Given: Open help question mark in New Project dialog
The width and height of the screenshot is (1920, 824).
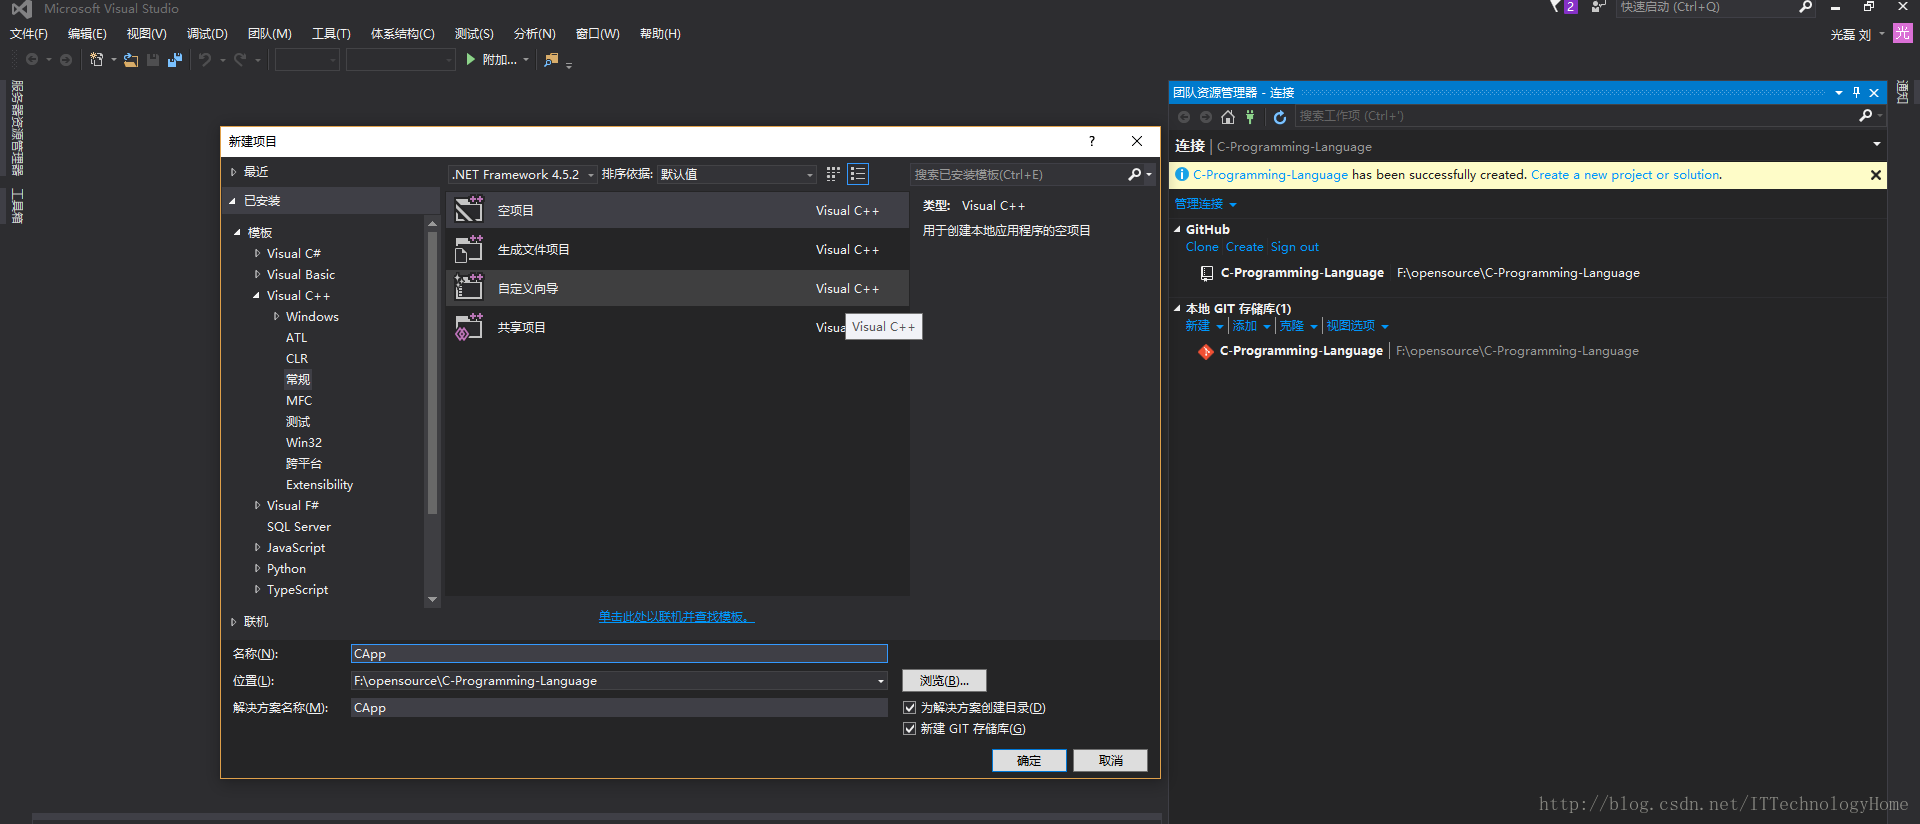Looking at the screenshot, I should tap(1092, 141).
